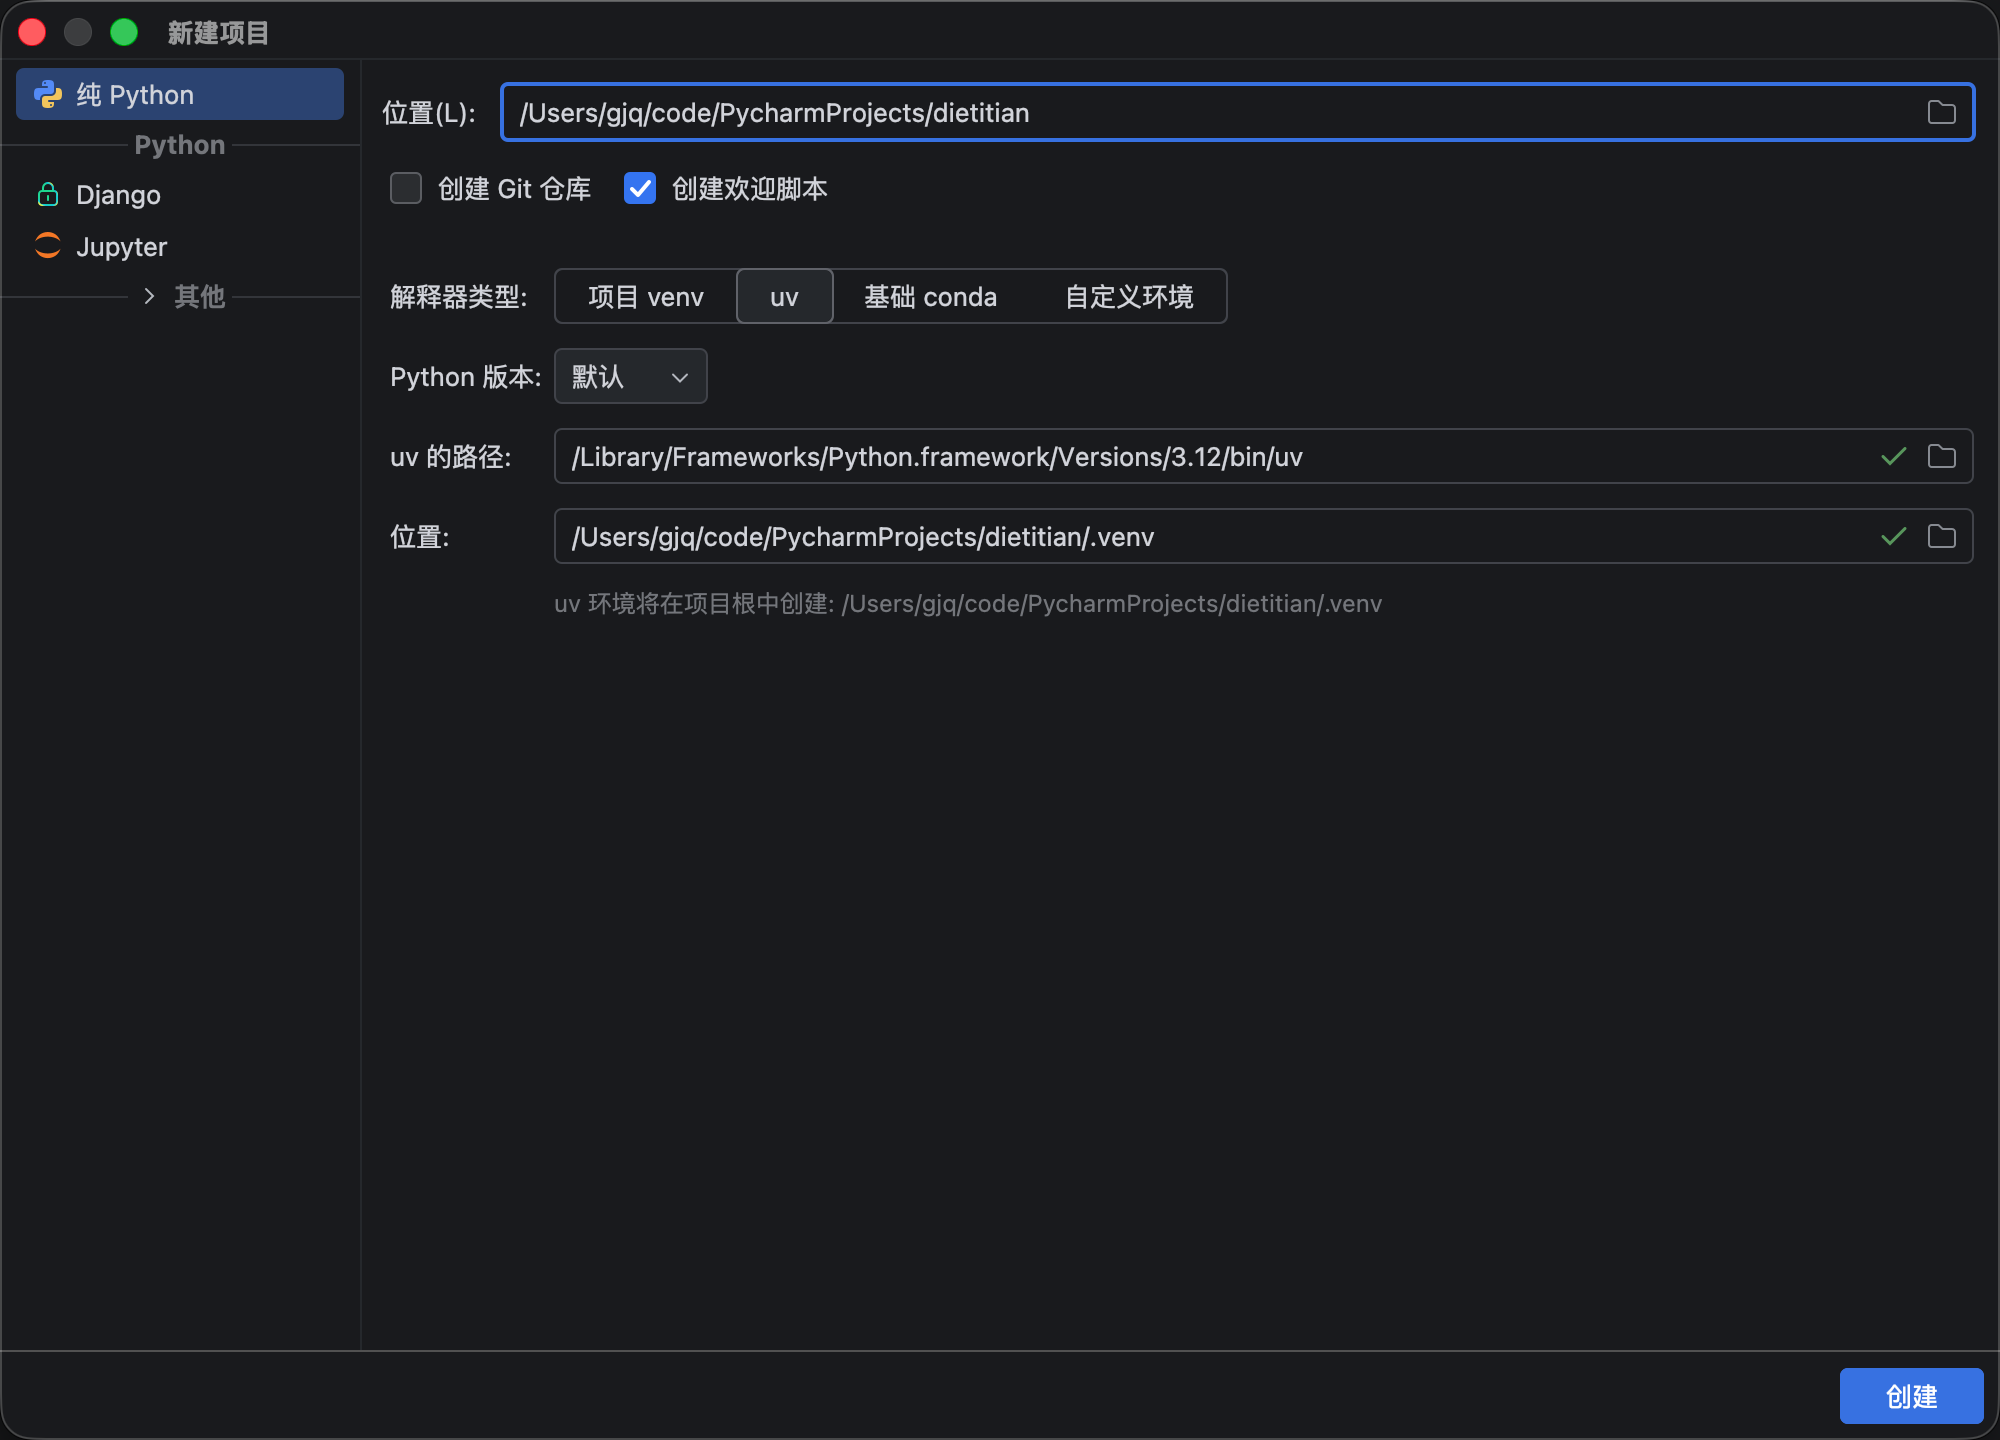Select Jupyter project type
The image size is (2000, 1440).
point(180,246)
